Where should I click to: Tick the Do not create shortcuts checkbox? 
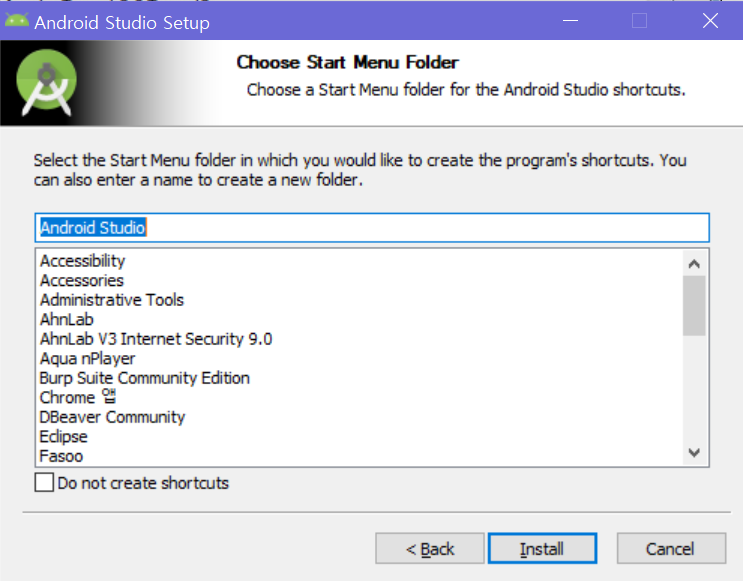44,482
